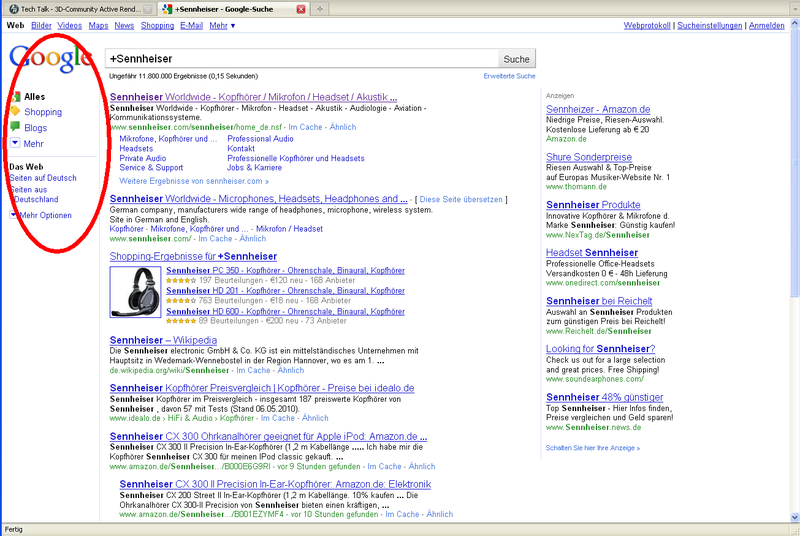Image resolution: width=800 pixels, height=536 pixels.
Task: Expand the Mehr arrow icon in sidebar
Action: (15, 143)
